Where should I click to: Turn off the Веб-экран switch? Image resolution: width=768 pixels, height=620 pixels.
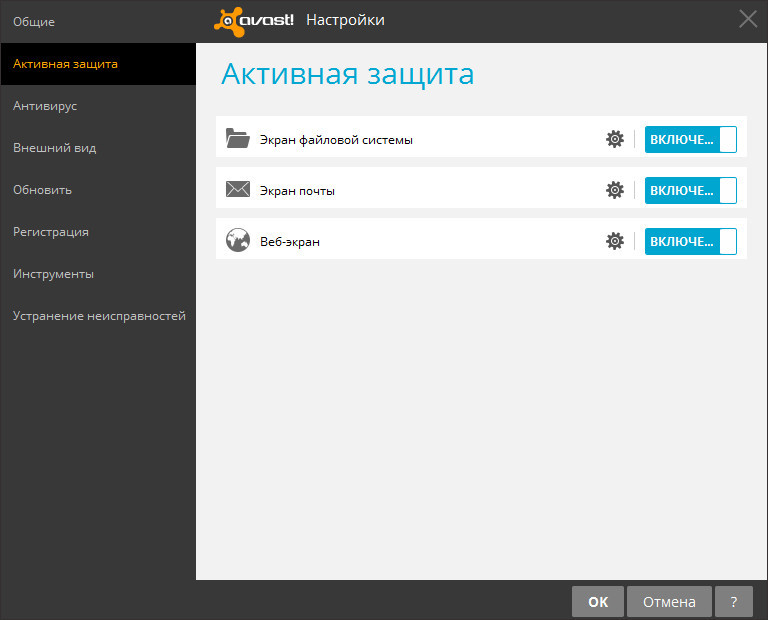point(690,241)
